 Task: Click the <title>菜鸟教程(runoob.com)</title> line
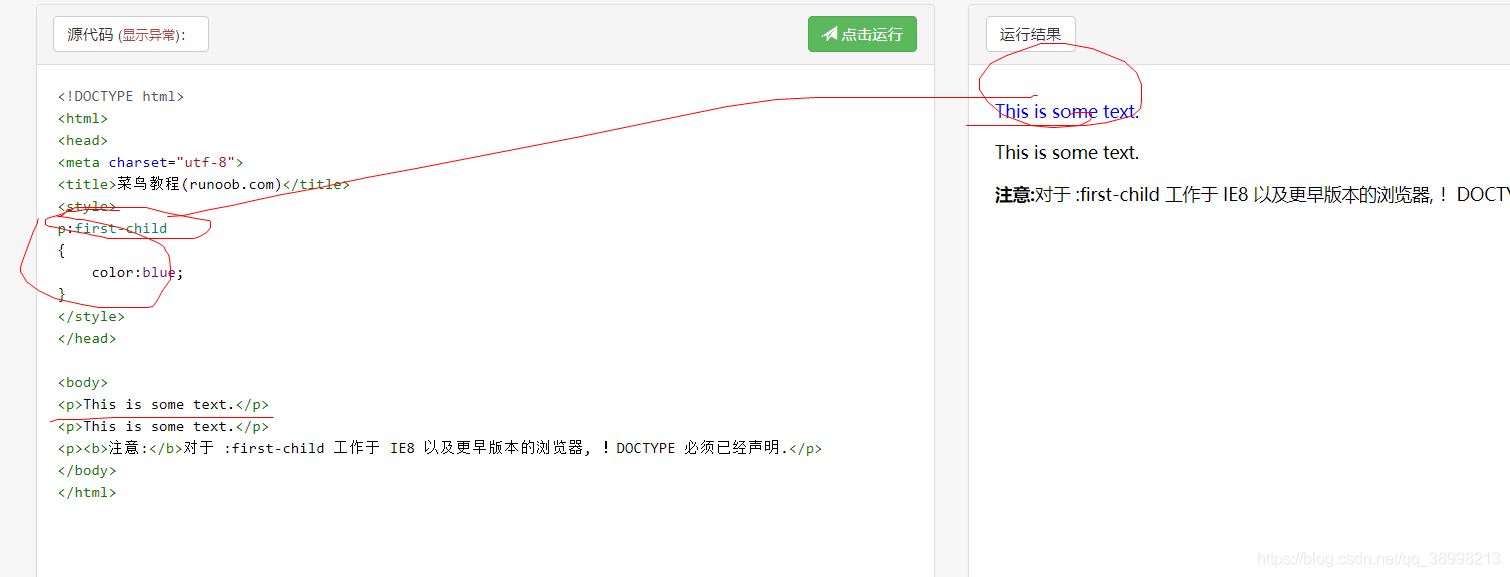click(x=204, y=185)
